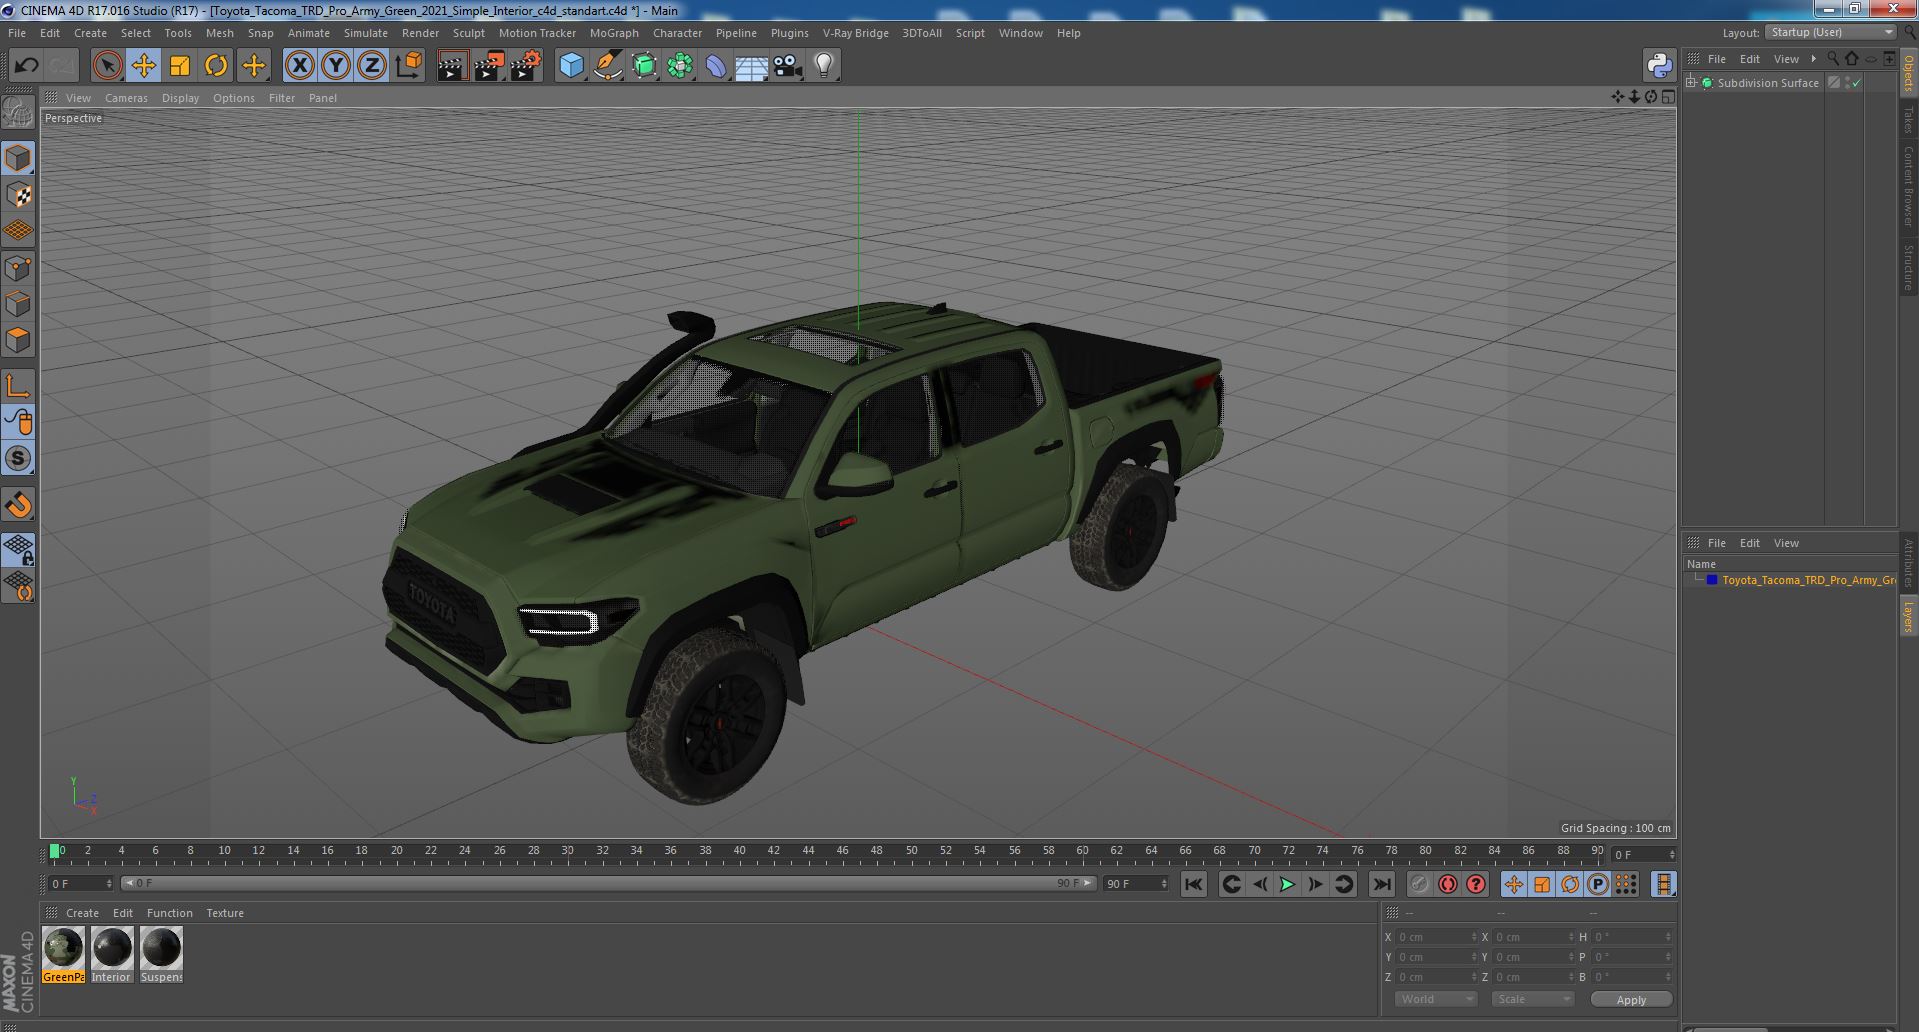Go to start of animation
Screen dimensions: 1919x1032
1193,884
